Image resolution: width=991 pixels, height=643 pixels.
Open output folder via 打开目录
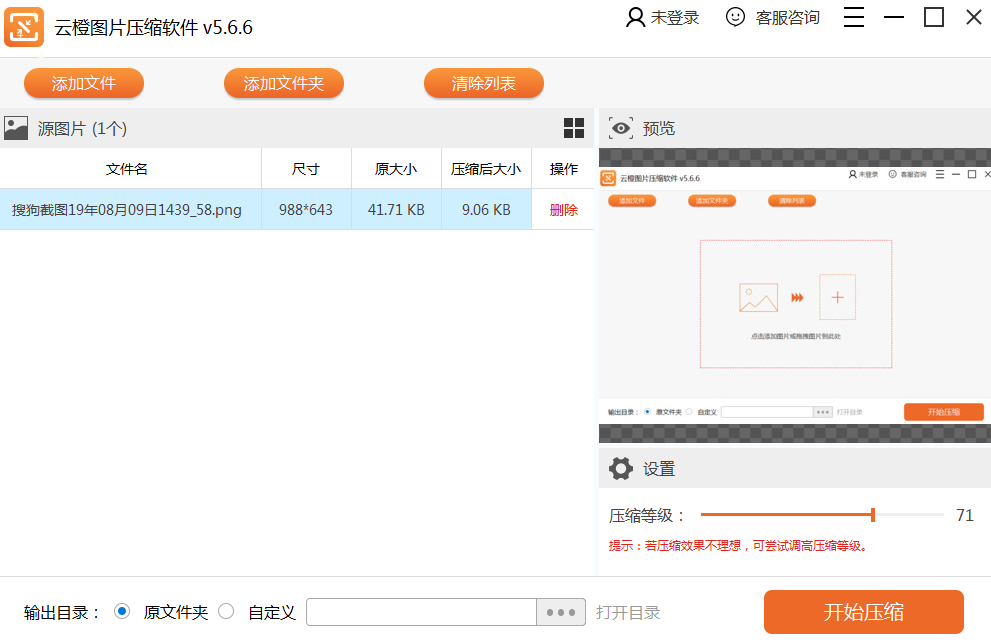[x=628, y=613]
